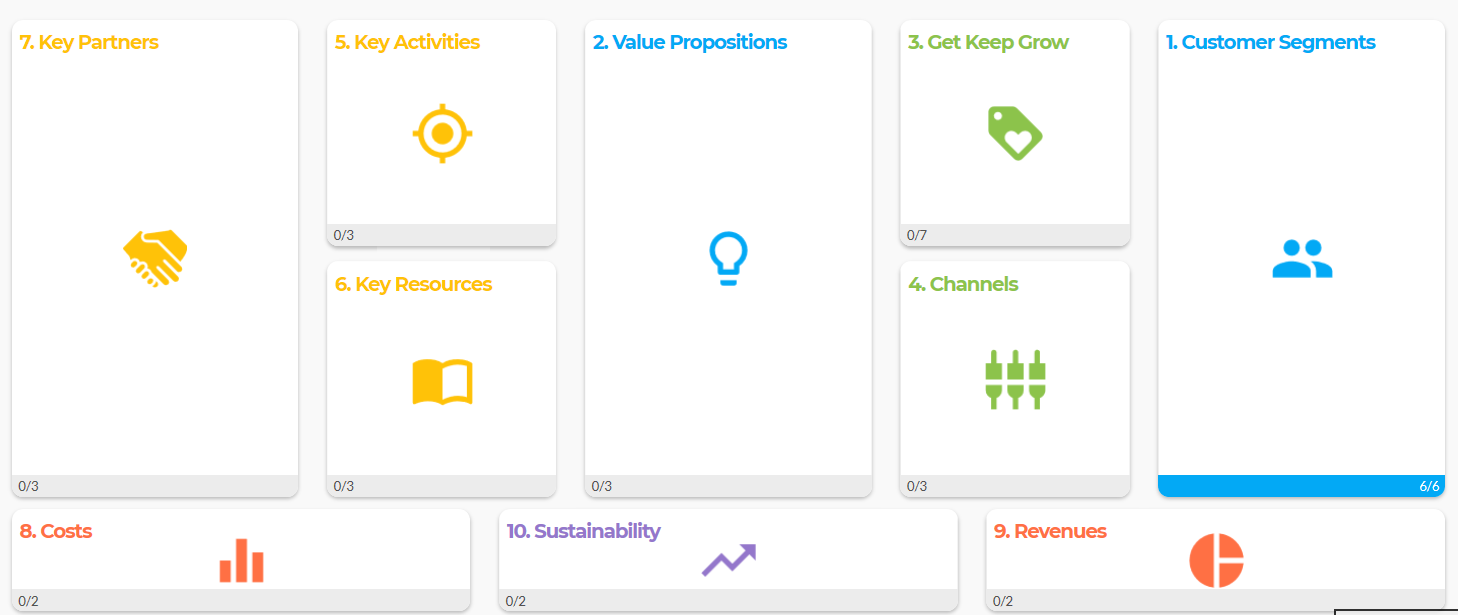Click the pie chart icon in Revenues
This screenshot has width=1458, height=615.
[x=1218, y=560]
